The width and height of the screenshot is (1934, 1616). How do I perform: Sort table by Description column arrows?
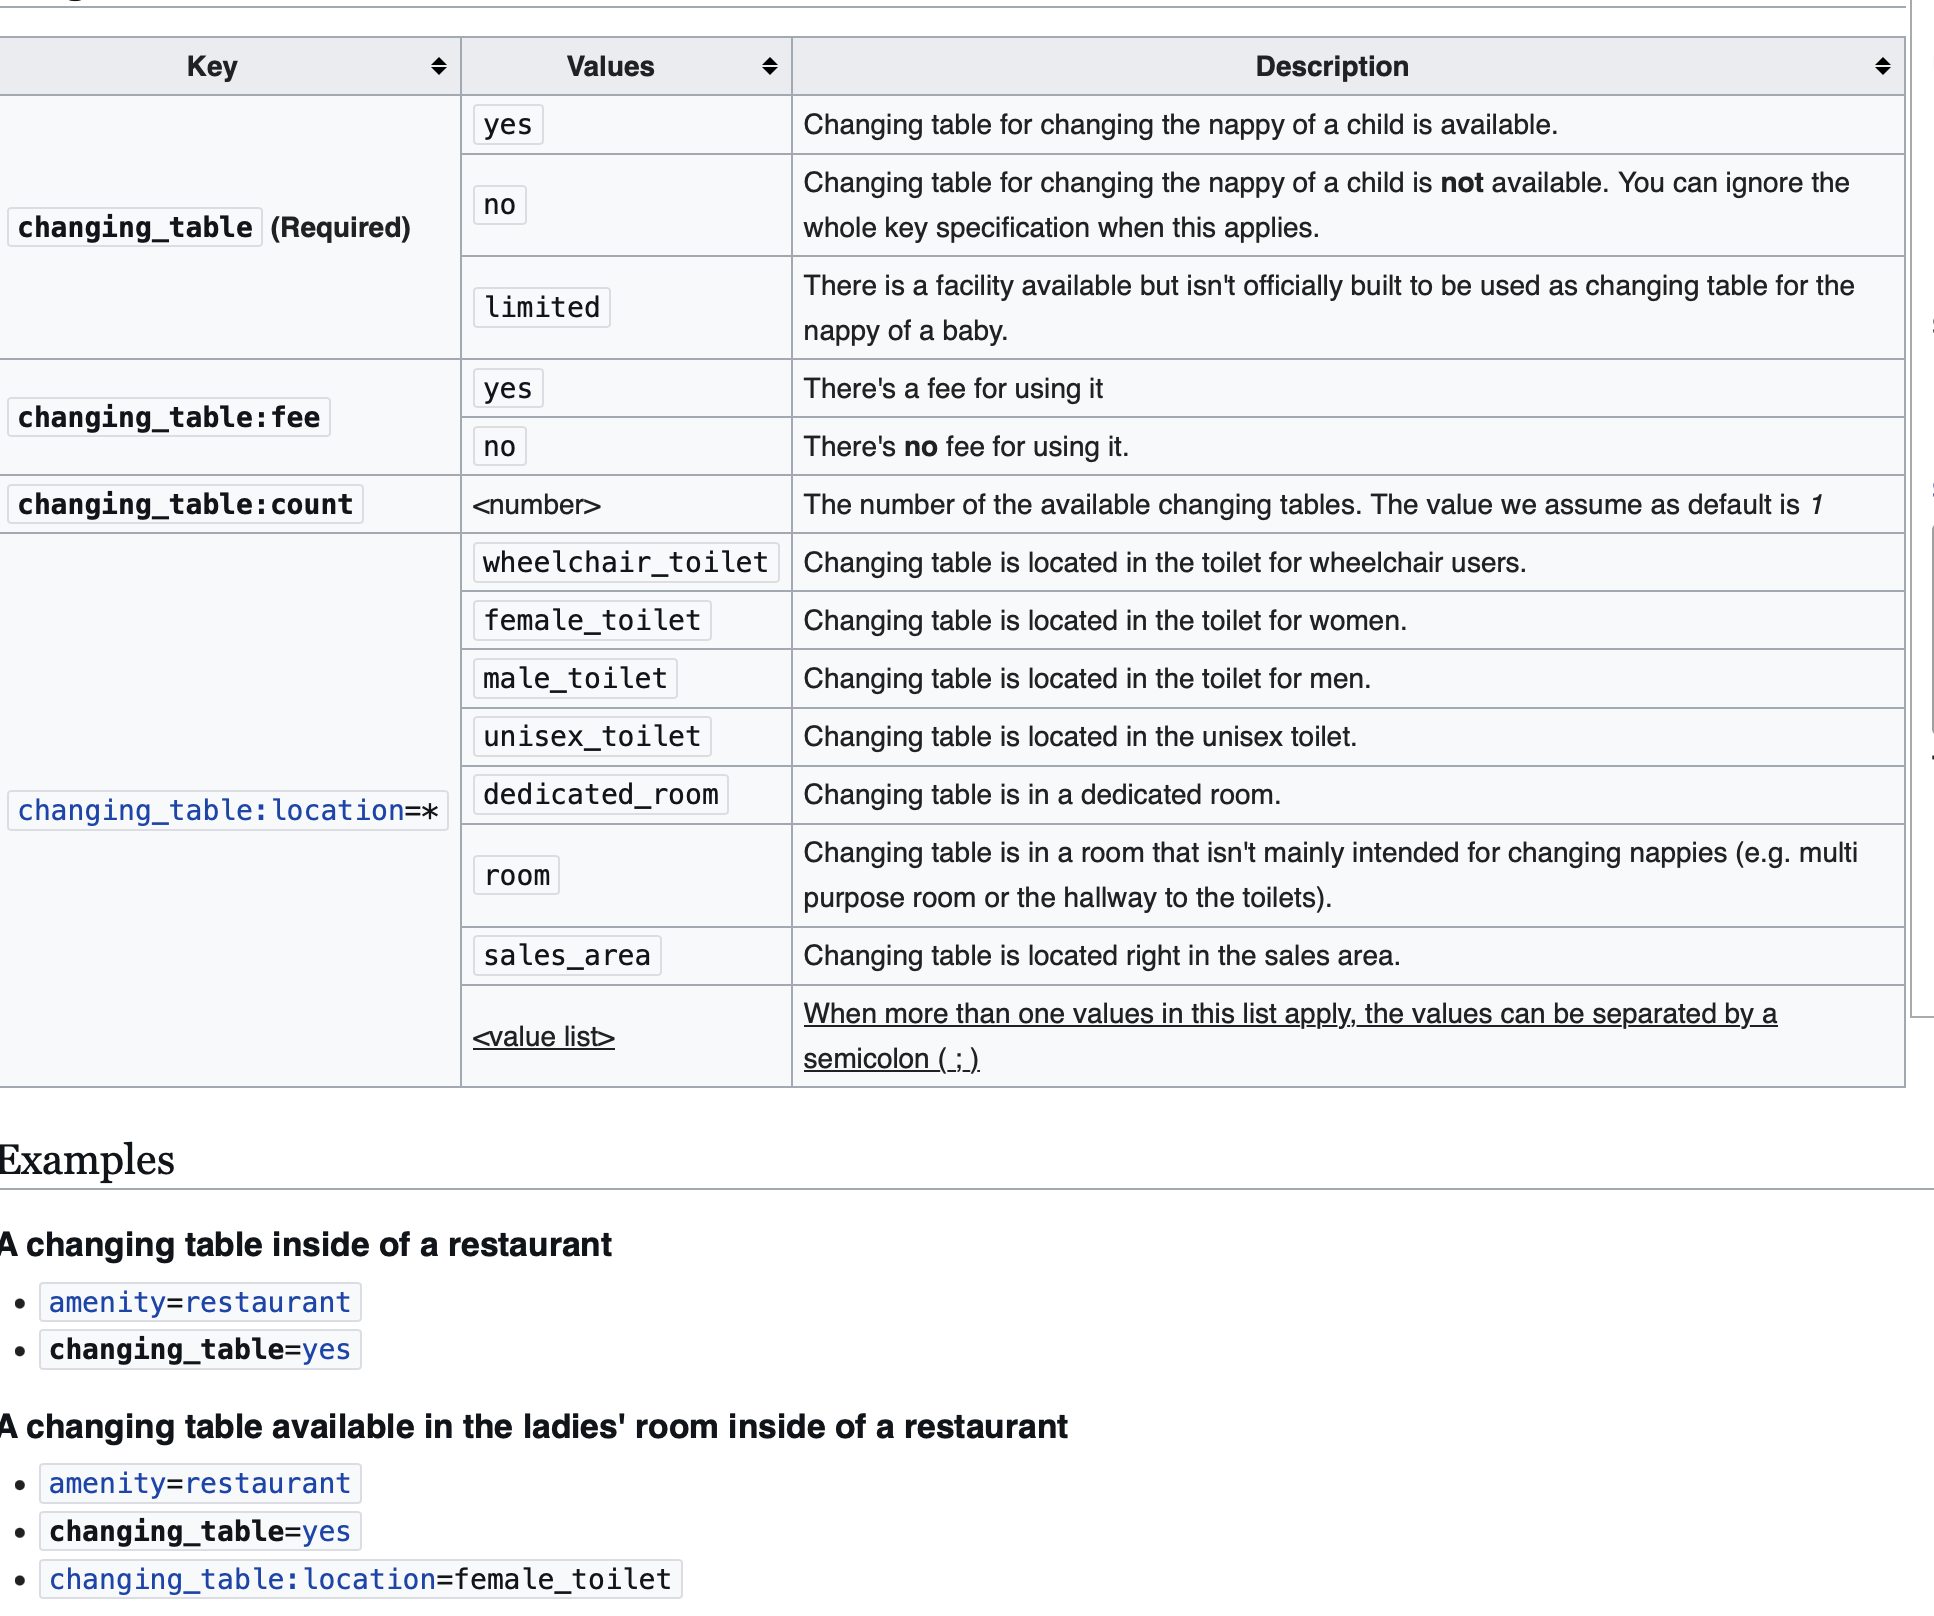(1882, 67)
